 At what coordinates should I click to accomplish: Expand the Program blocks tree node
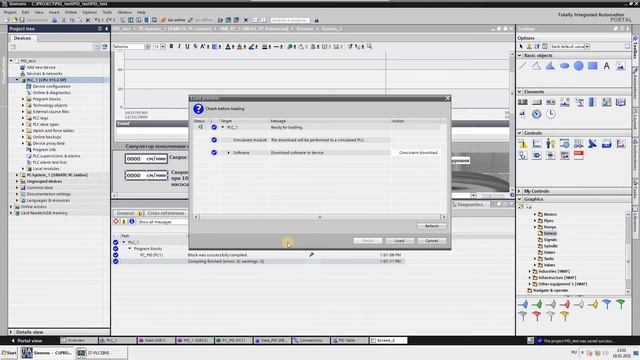[23, 99]
